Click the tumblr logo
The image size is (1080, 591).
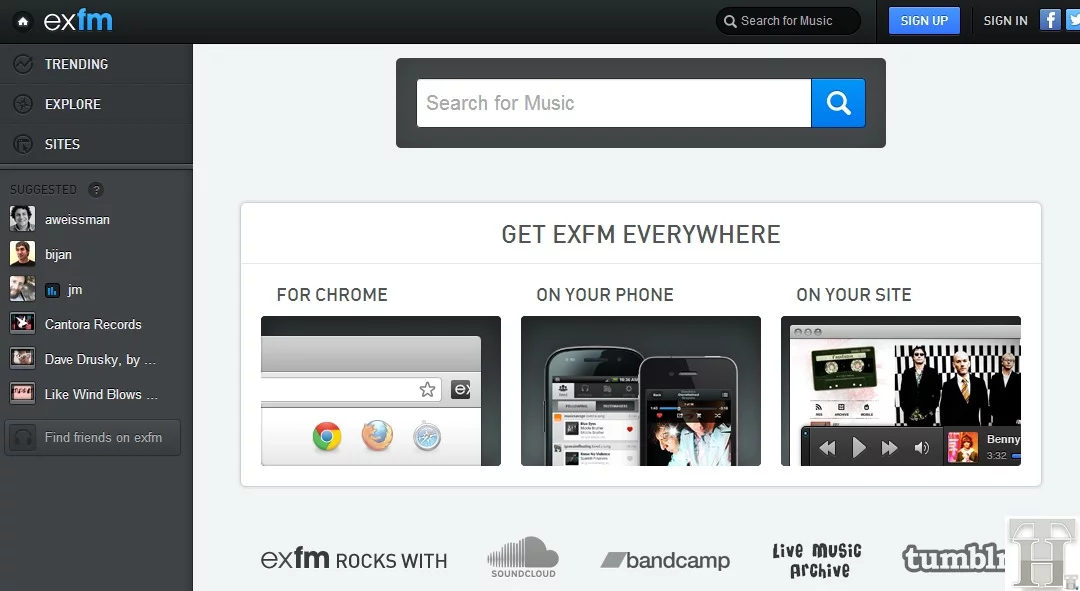pyautogui.click(x=954, y=558)
